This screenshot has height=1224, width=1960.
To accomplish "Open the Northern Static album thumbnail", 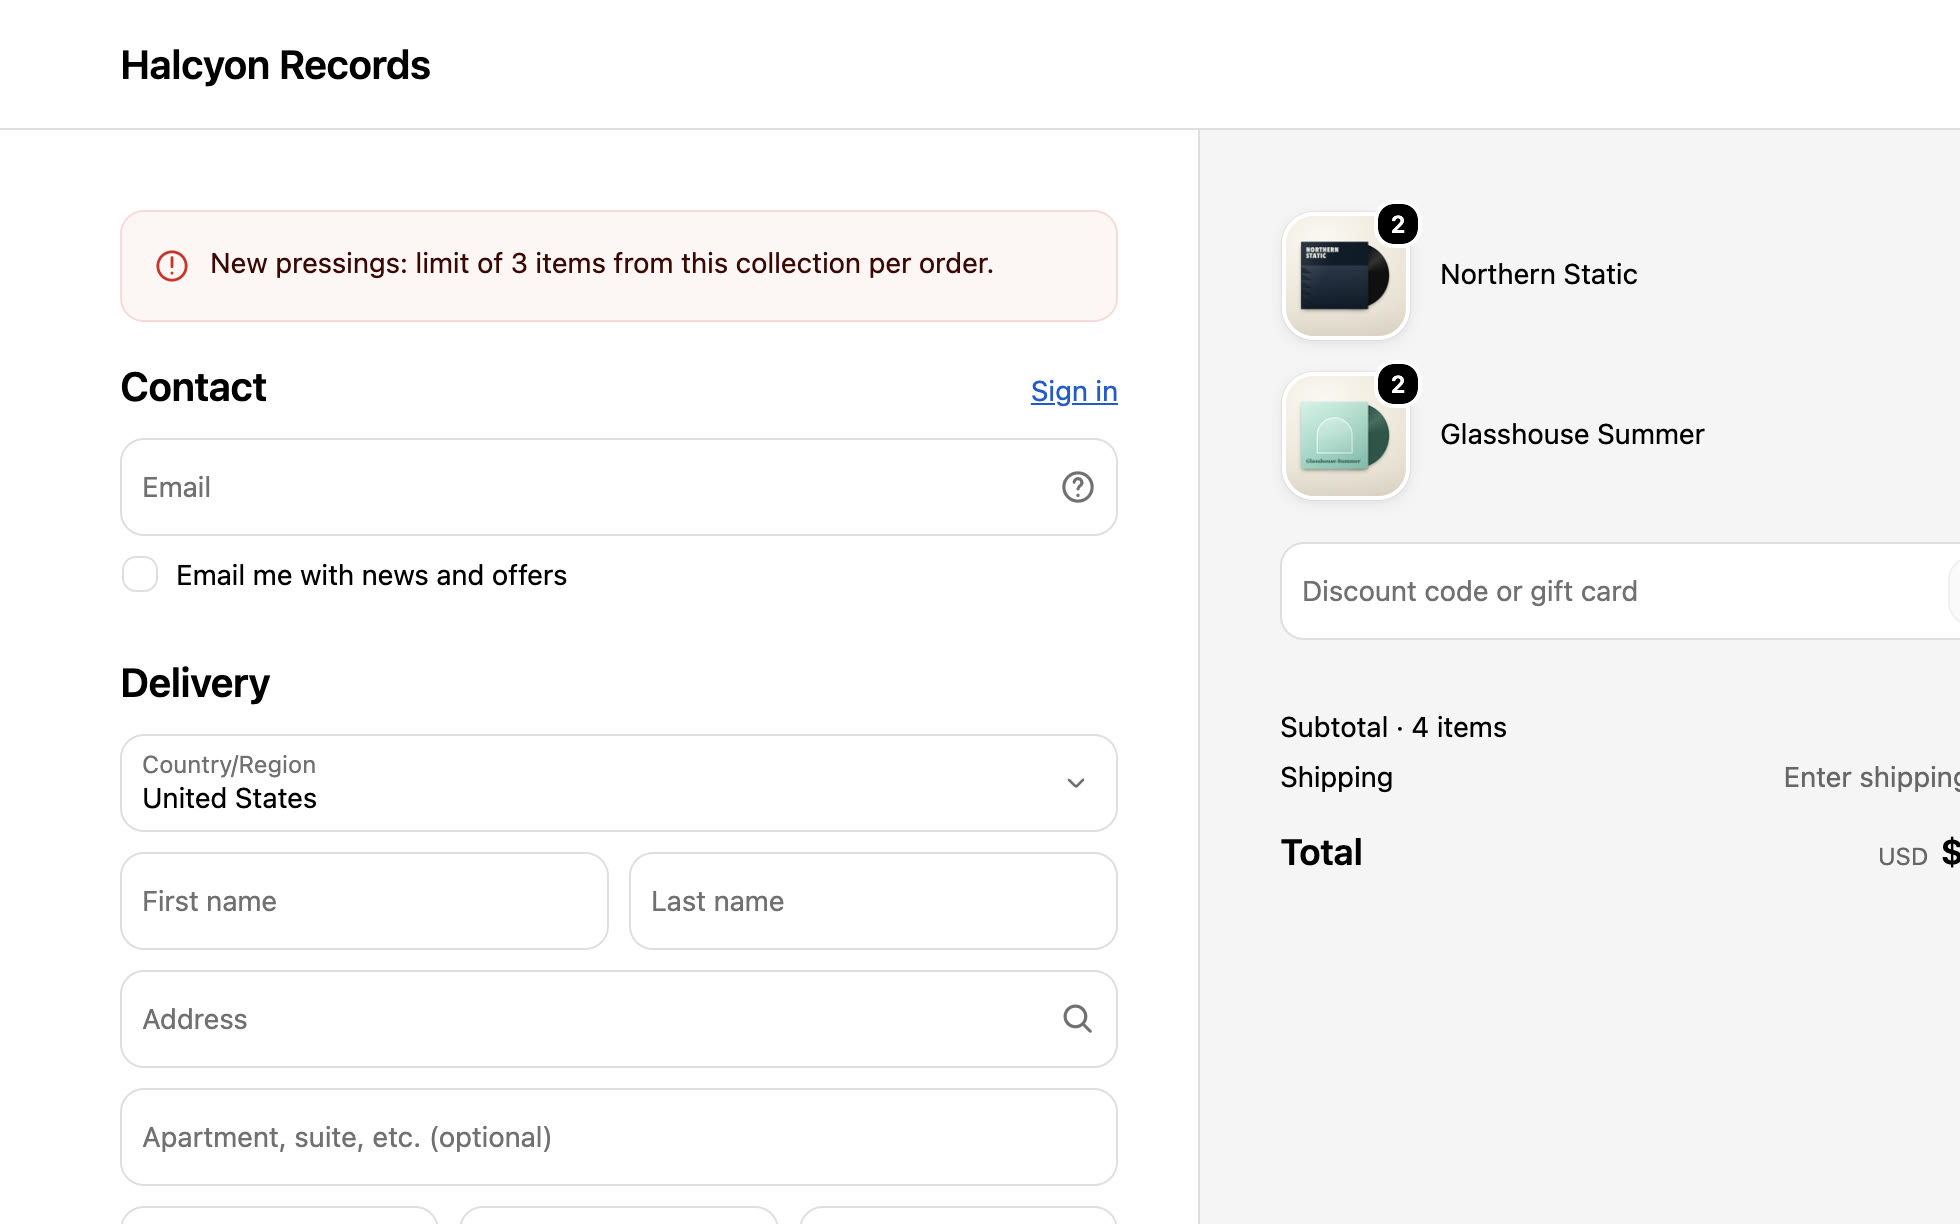I will 1346,276.
